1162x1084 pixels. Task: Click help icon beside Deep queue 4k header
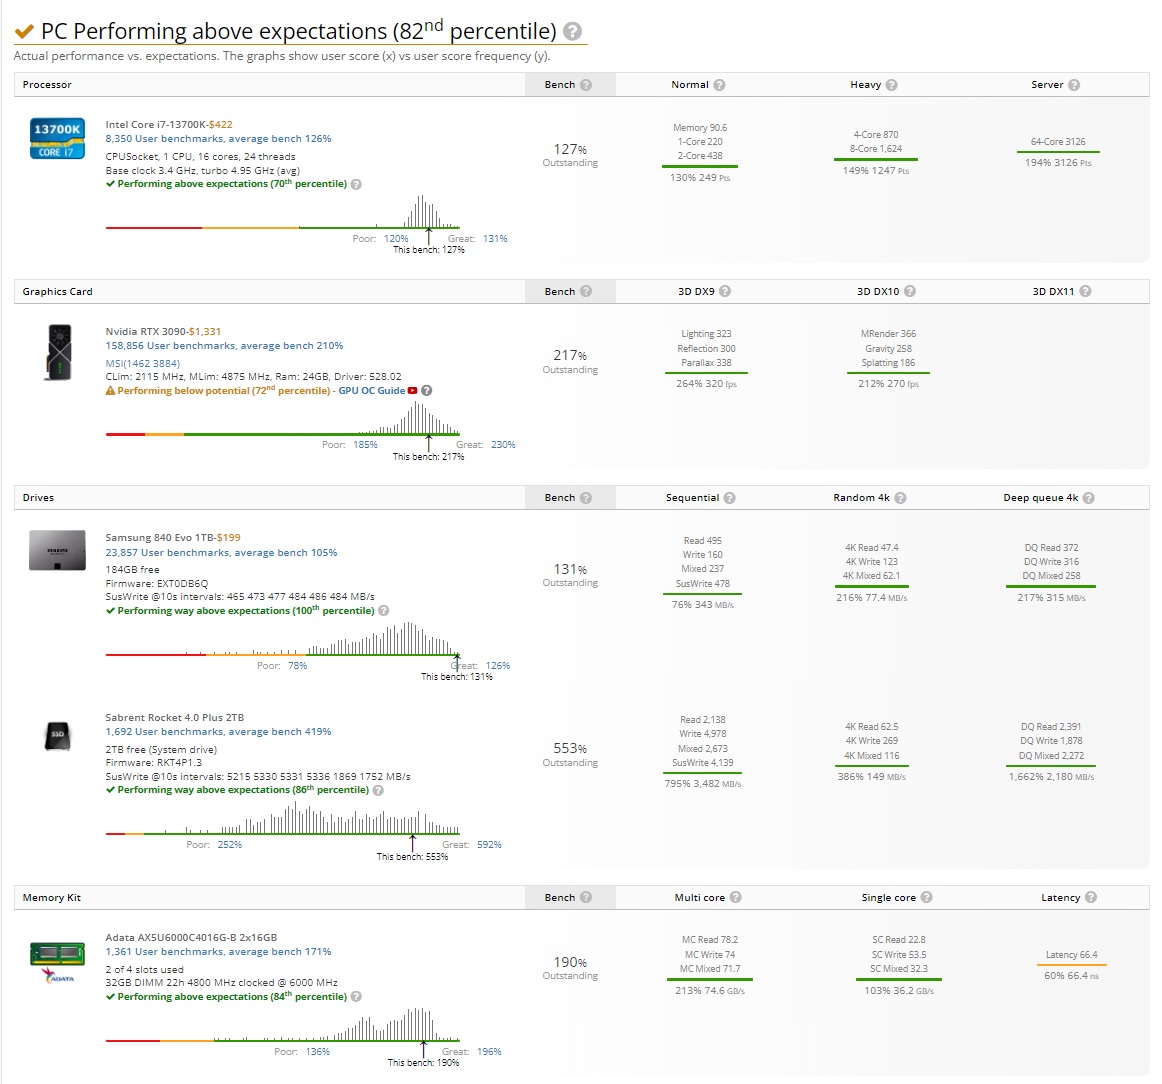1089,498
